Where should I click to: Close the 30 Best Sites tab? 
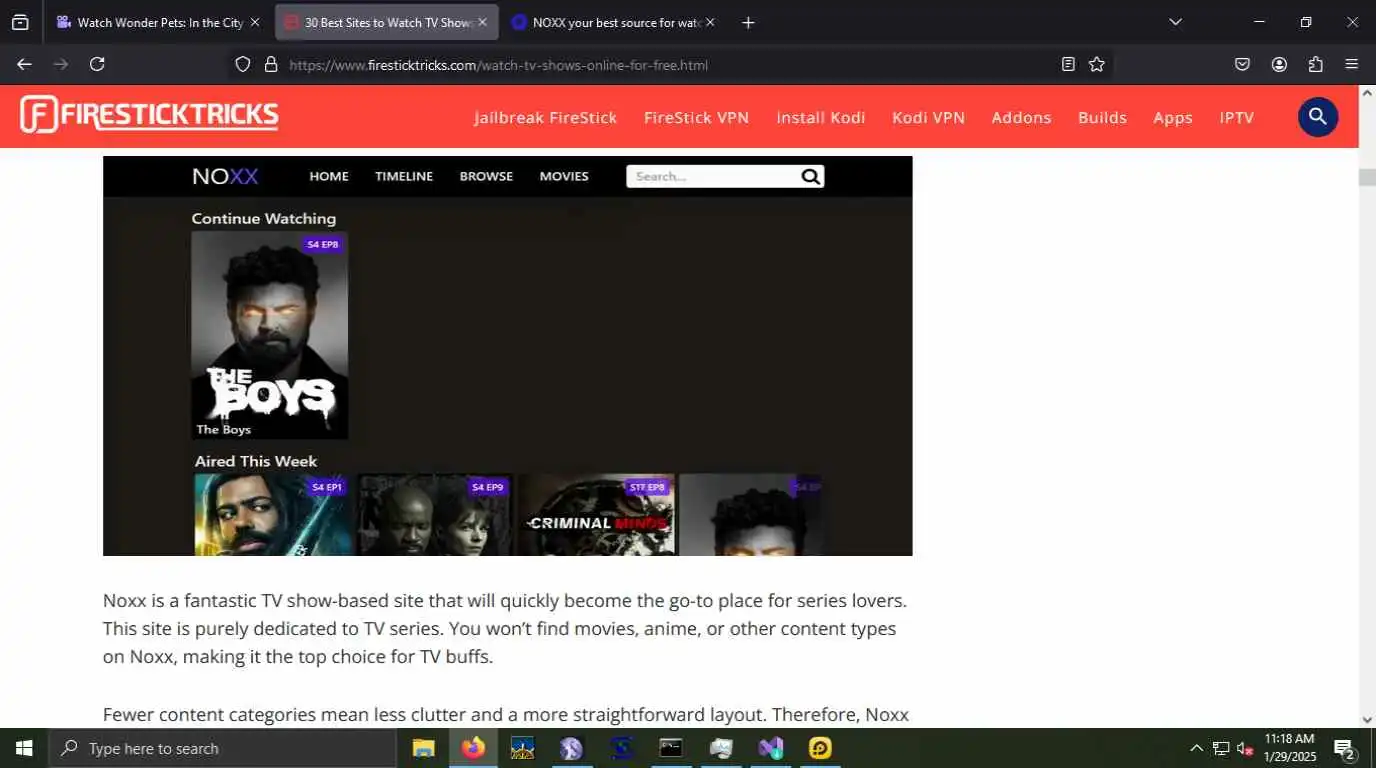tap(483, 22)
